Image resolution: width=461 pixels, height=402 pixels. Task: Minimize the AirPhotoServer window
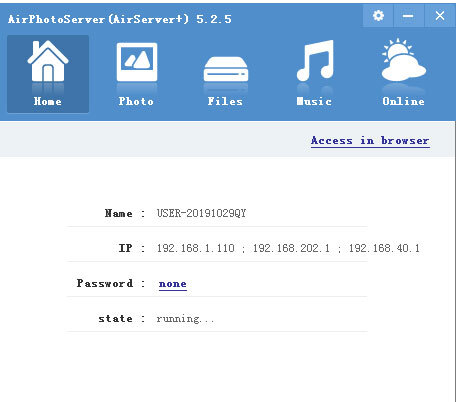[408, 16]
